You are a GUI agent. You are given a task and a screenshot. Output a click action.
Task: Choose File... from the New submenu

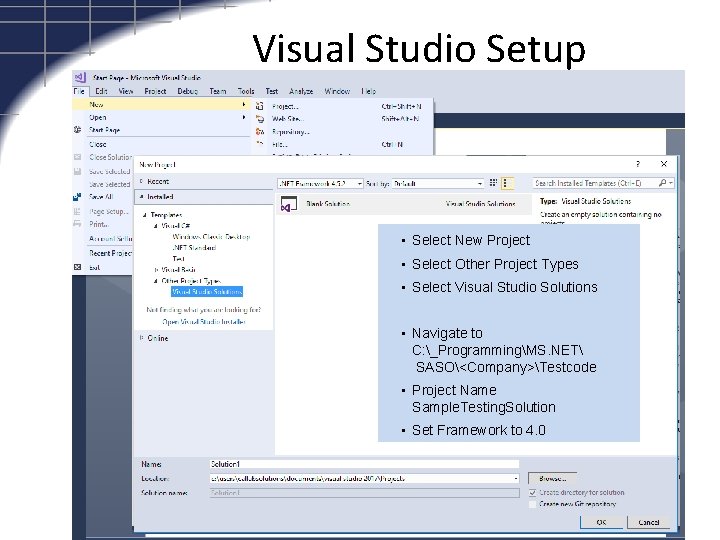coord(341,144)
